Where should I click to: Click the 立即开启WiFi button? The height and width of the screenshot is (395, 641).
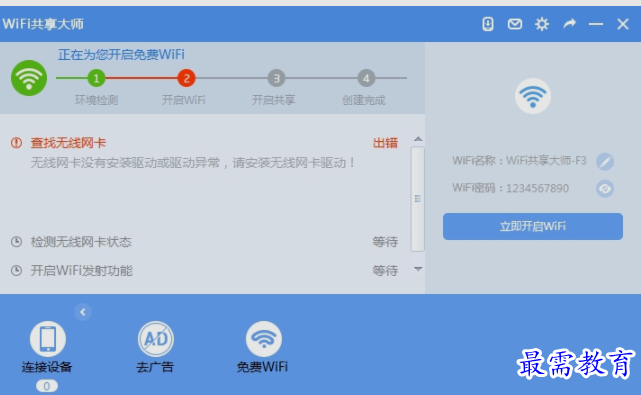pyautogui.click(x=533, y=226)
